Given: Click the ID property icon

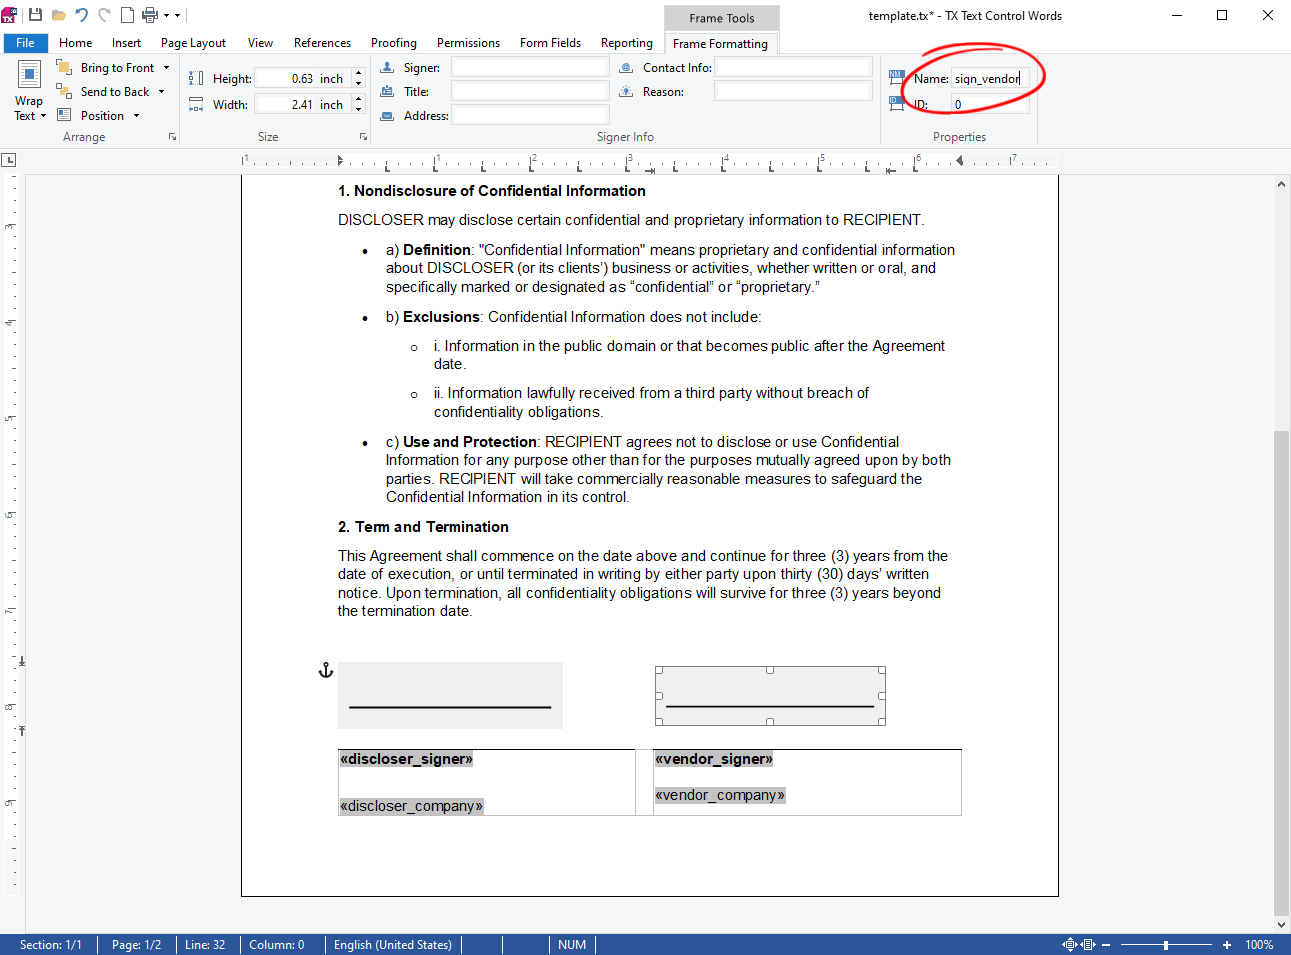Looking at the screenshot, I should 897,103.
